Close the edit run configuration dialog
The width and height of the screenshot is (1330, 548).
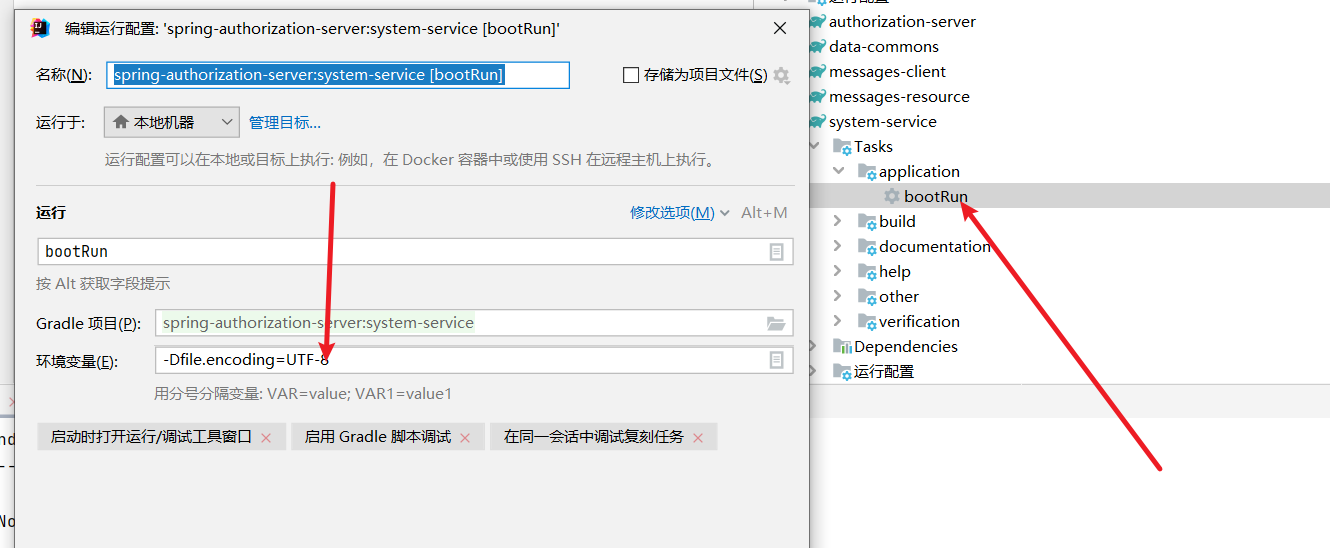click(780, 29)
